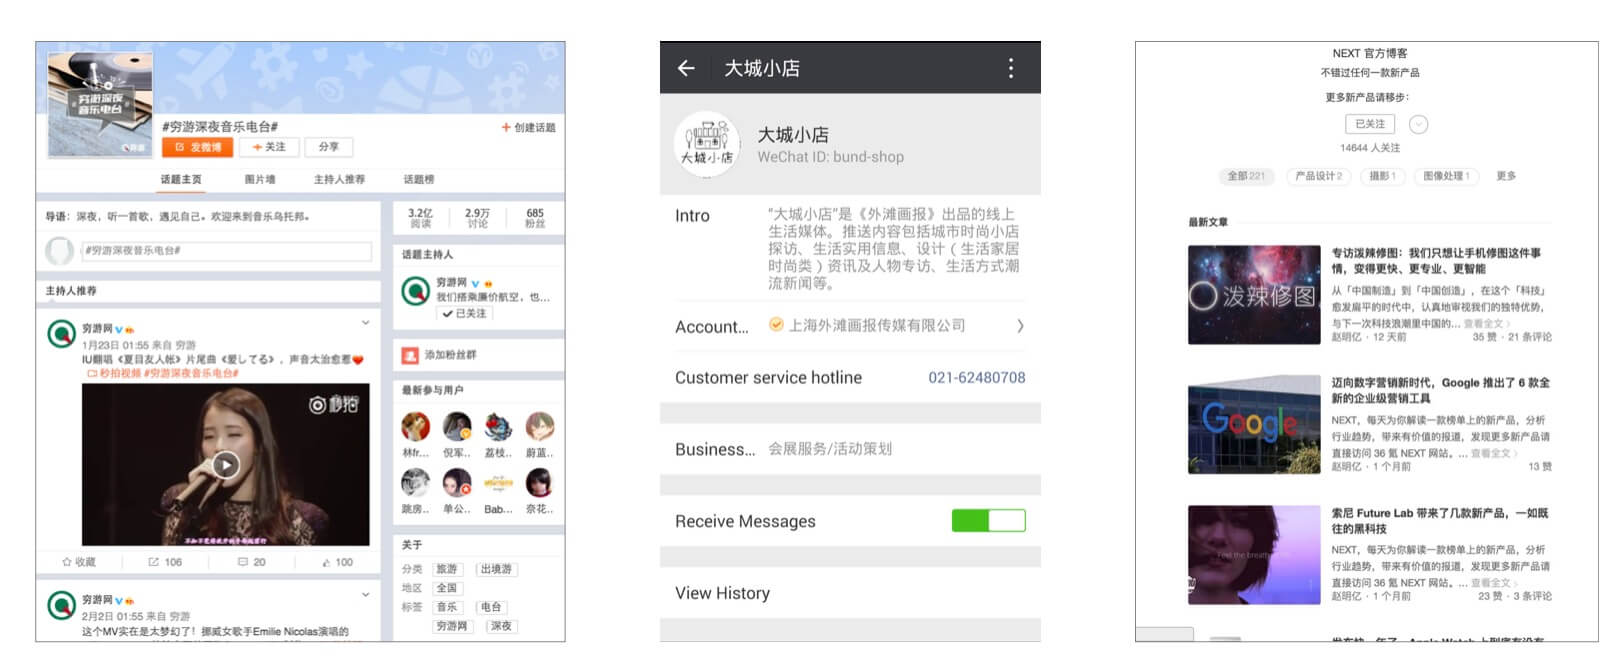Click the 穷游网 avatar on the February 2 post
This screenshot has height=656, width=1600.
(x=62, y=604)
